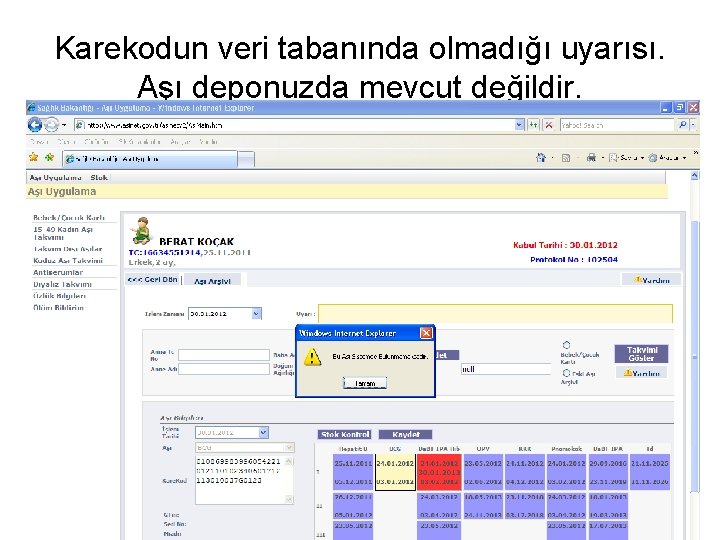Click the Karekod box scroll-down arrow
The width and height of the screenshot is (720, 540).
pyautogui.click(x=289, y=499)
